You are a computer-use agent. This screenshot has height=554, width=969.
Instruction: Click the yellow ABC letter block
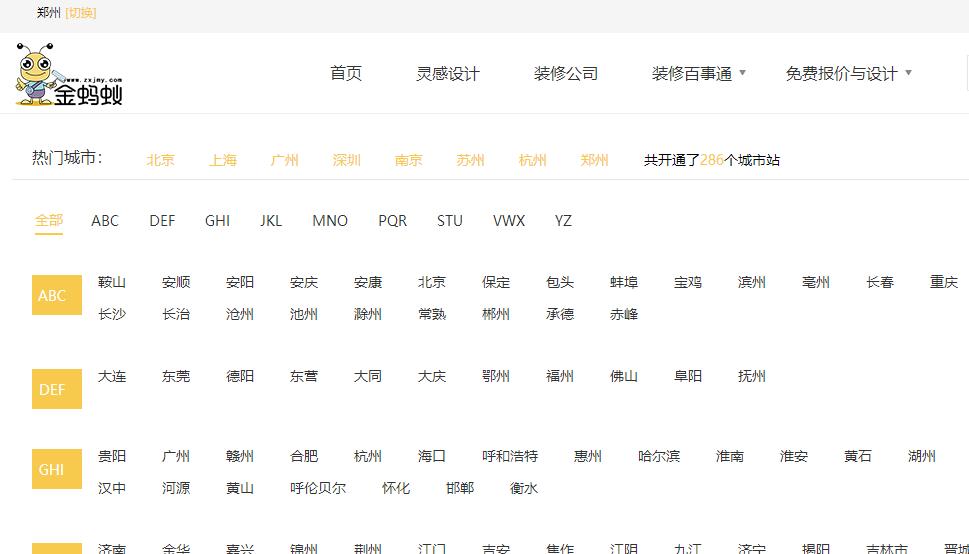point(56,295)
